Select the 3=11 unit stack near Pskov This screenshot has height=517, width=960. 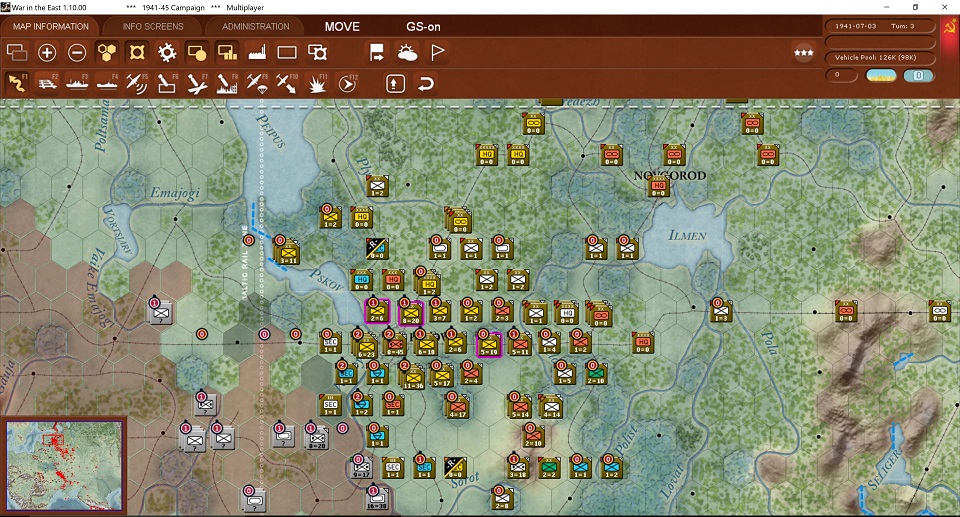pyautogui.click(x=287, y=252)
